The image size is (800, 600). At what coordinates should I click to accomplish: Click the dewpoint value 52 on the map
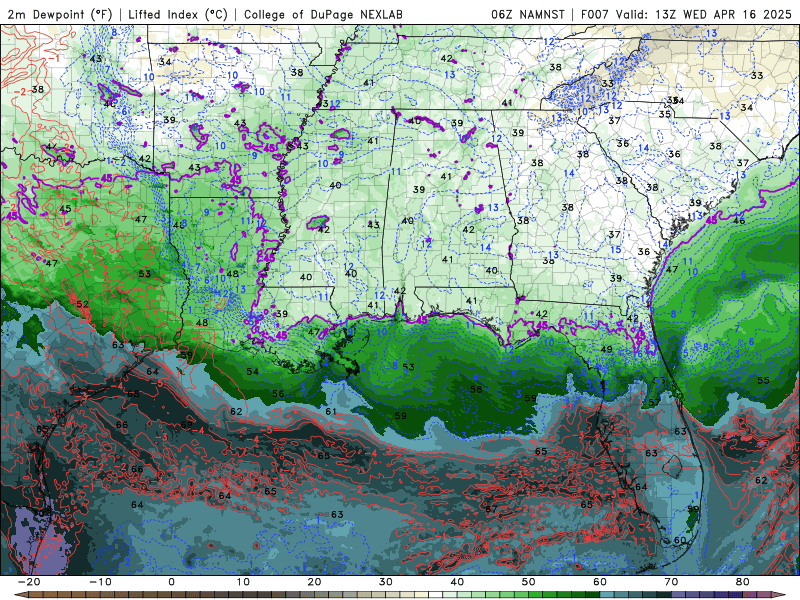pos(83,304)
